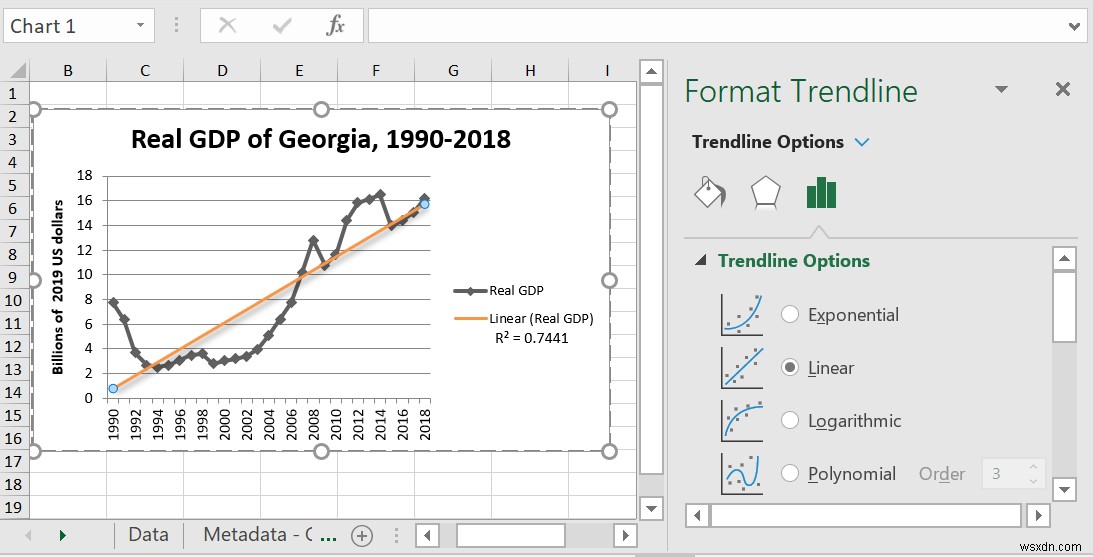This screenshot has height=557, width=1093.
Task: Select row 1 header
Action: point(13,93)
